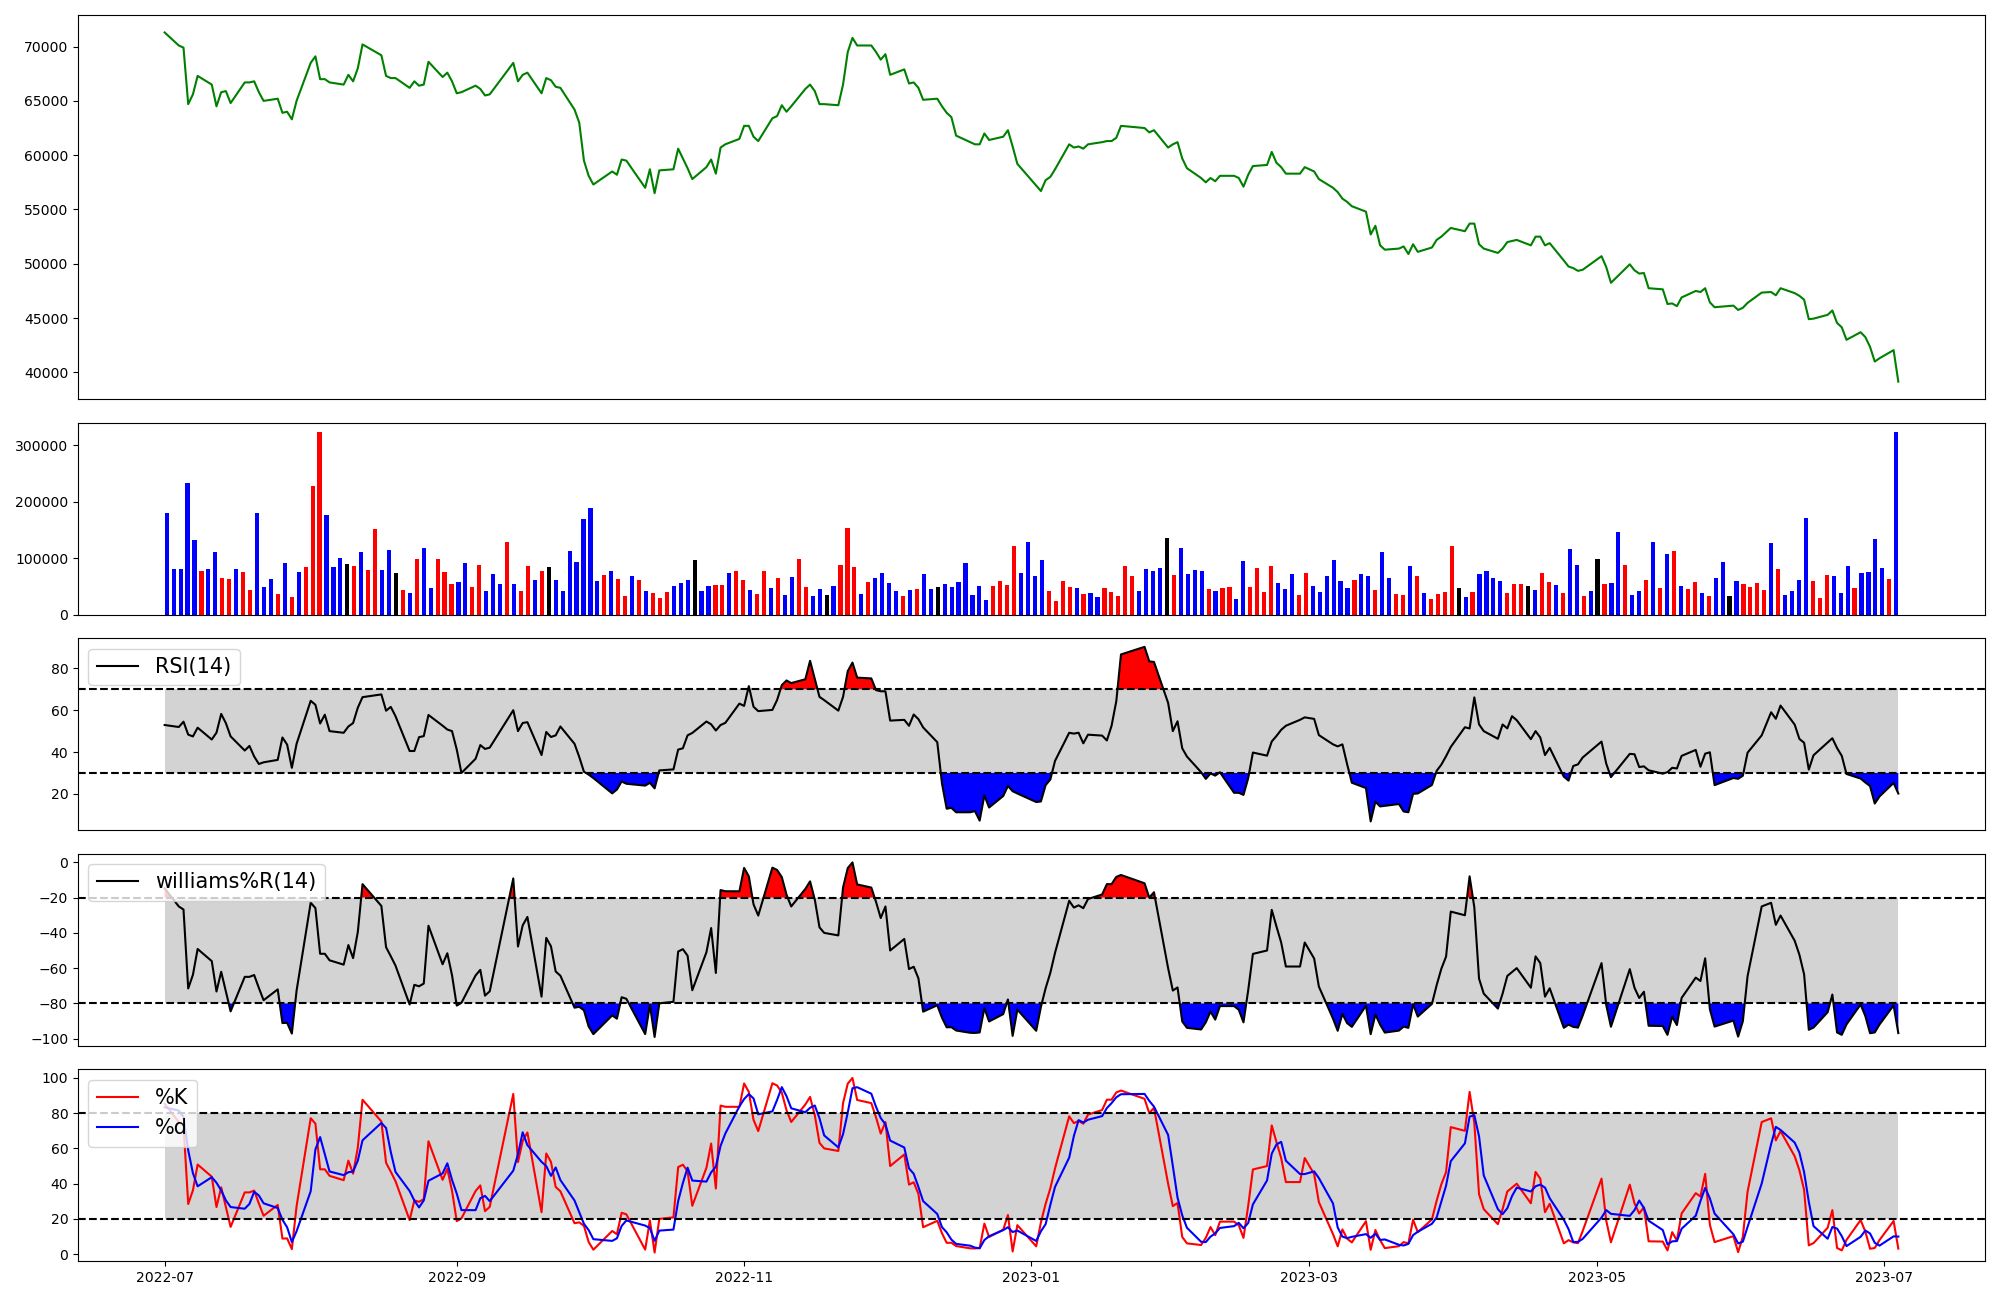Viewport: 2000px width, 1300px height.
Task: Click the 2023-03 x-axis date label
Action: tap(1309, 1277)
